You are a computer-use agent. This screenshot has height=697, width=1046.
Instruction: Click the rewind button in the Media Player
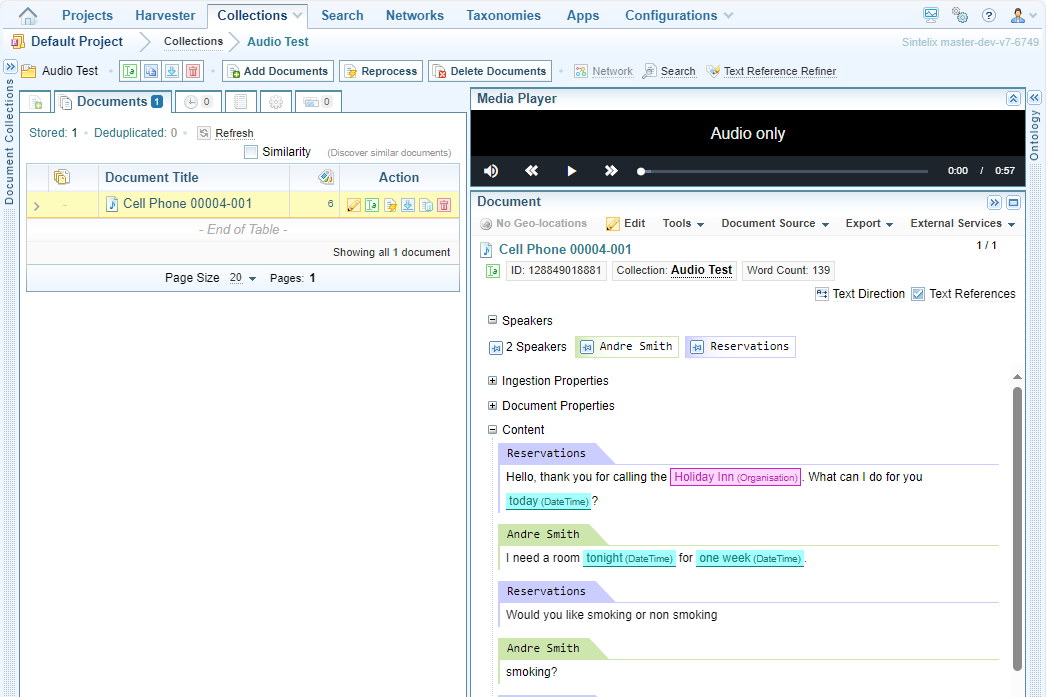(532, 171)
